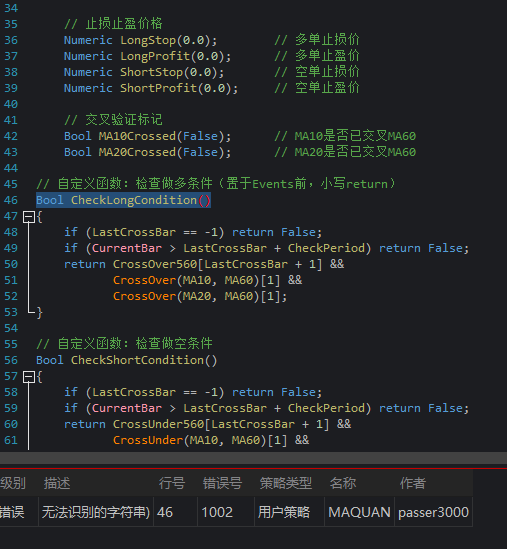Select the error row for line 46
Image resolution: width=507 pixels, height=549 pixels.
pos(236,512)
